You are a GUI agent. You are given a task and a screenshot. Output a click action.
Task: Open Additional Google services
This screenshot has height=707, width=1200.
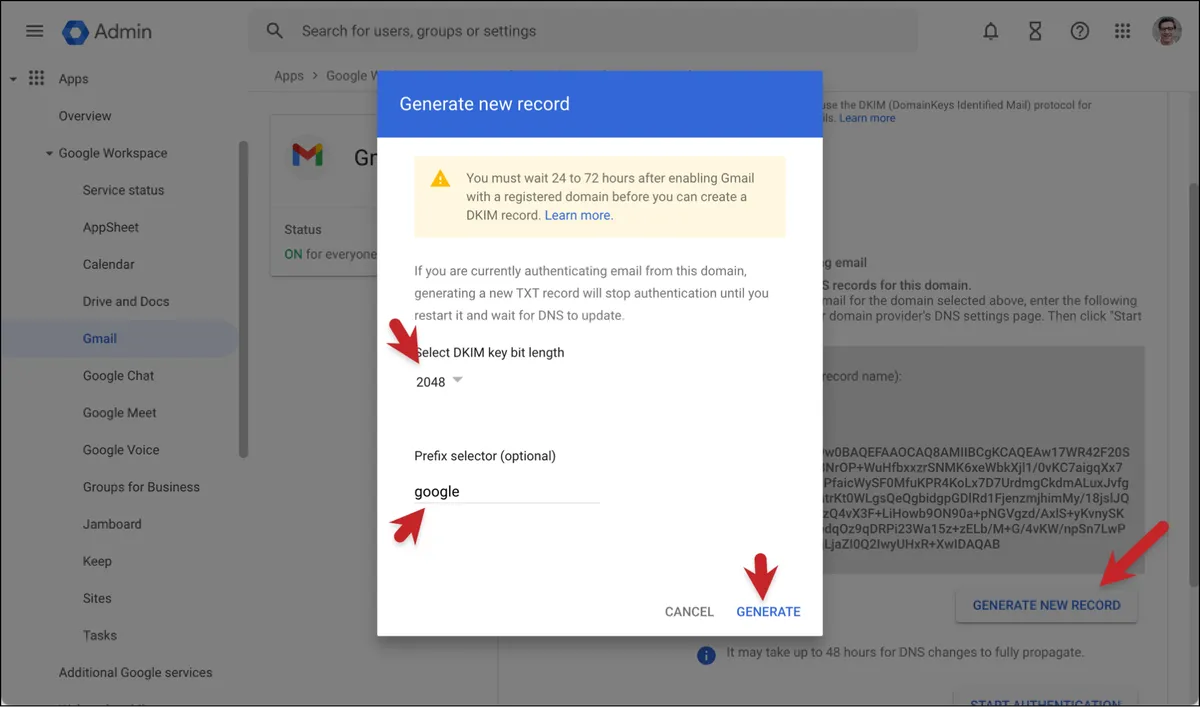(x=135, y=672)
